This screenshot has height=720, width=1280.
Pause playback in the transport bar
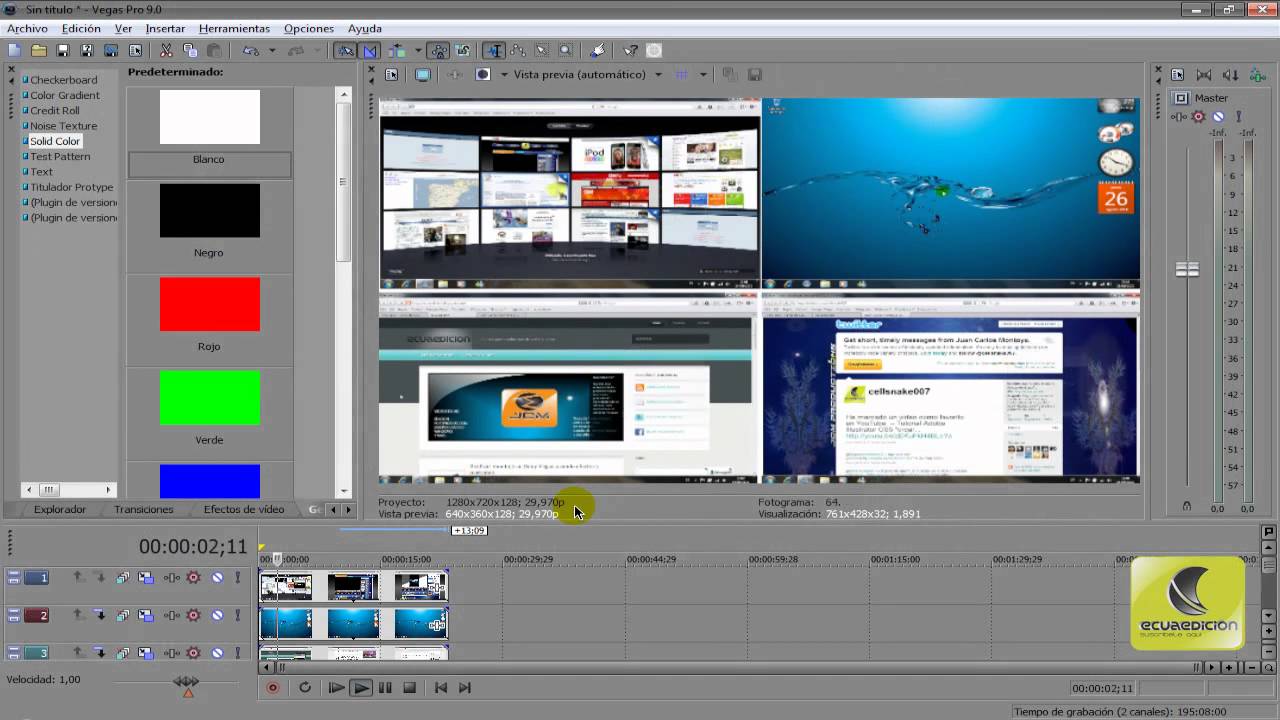385,687
